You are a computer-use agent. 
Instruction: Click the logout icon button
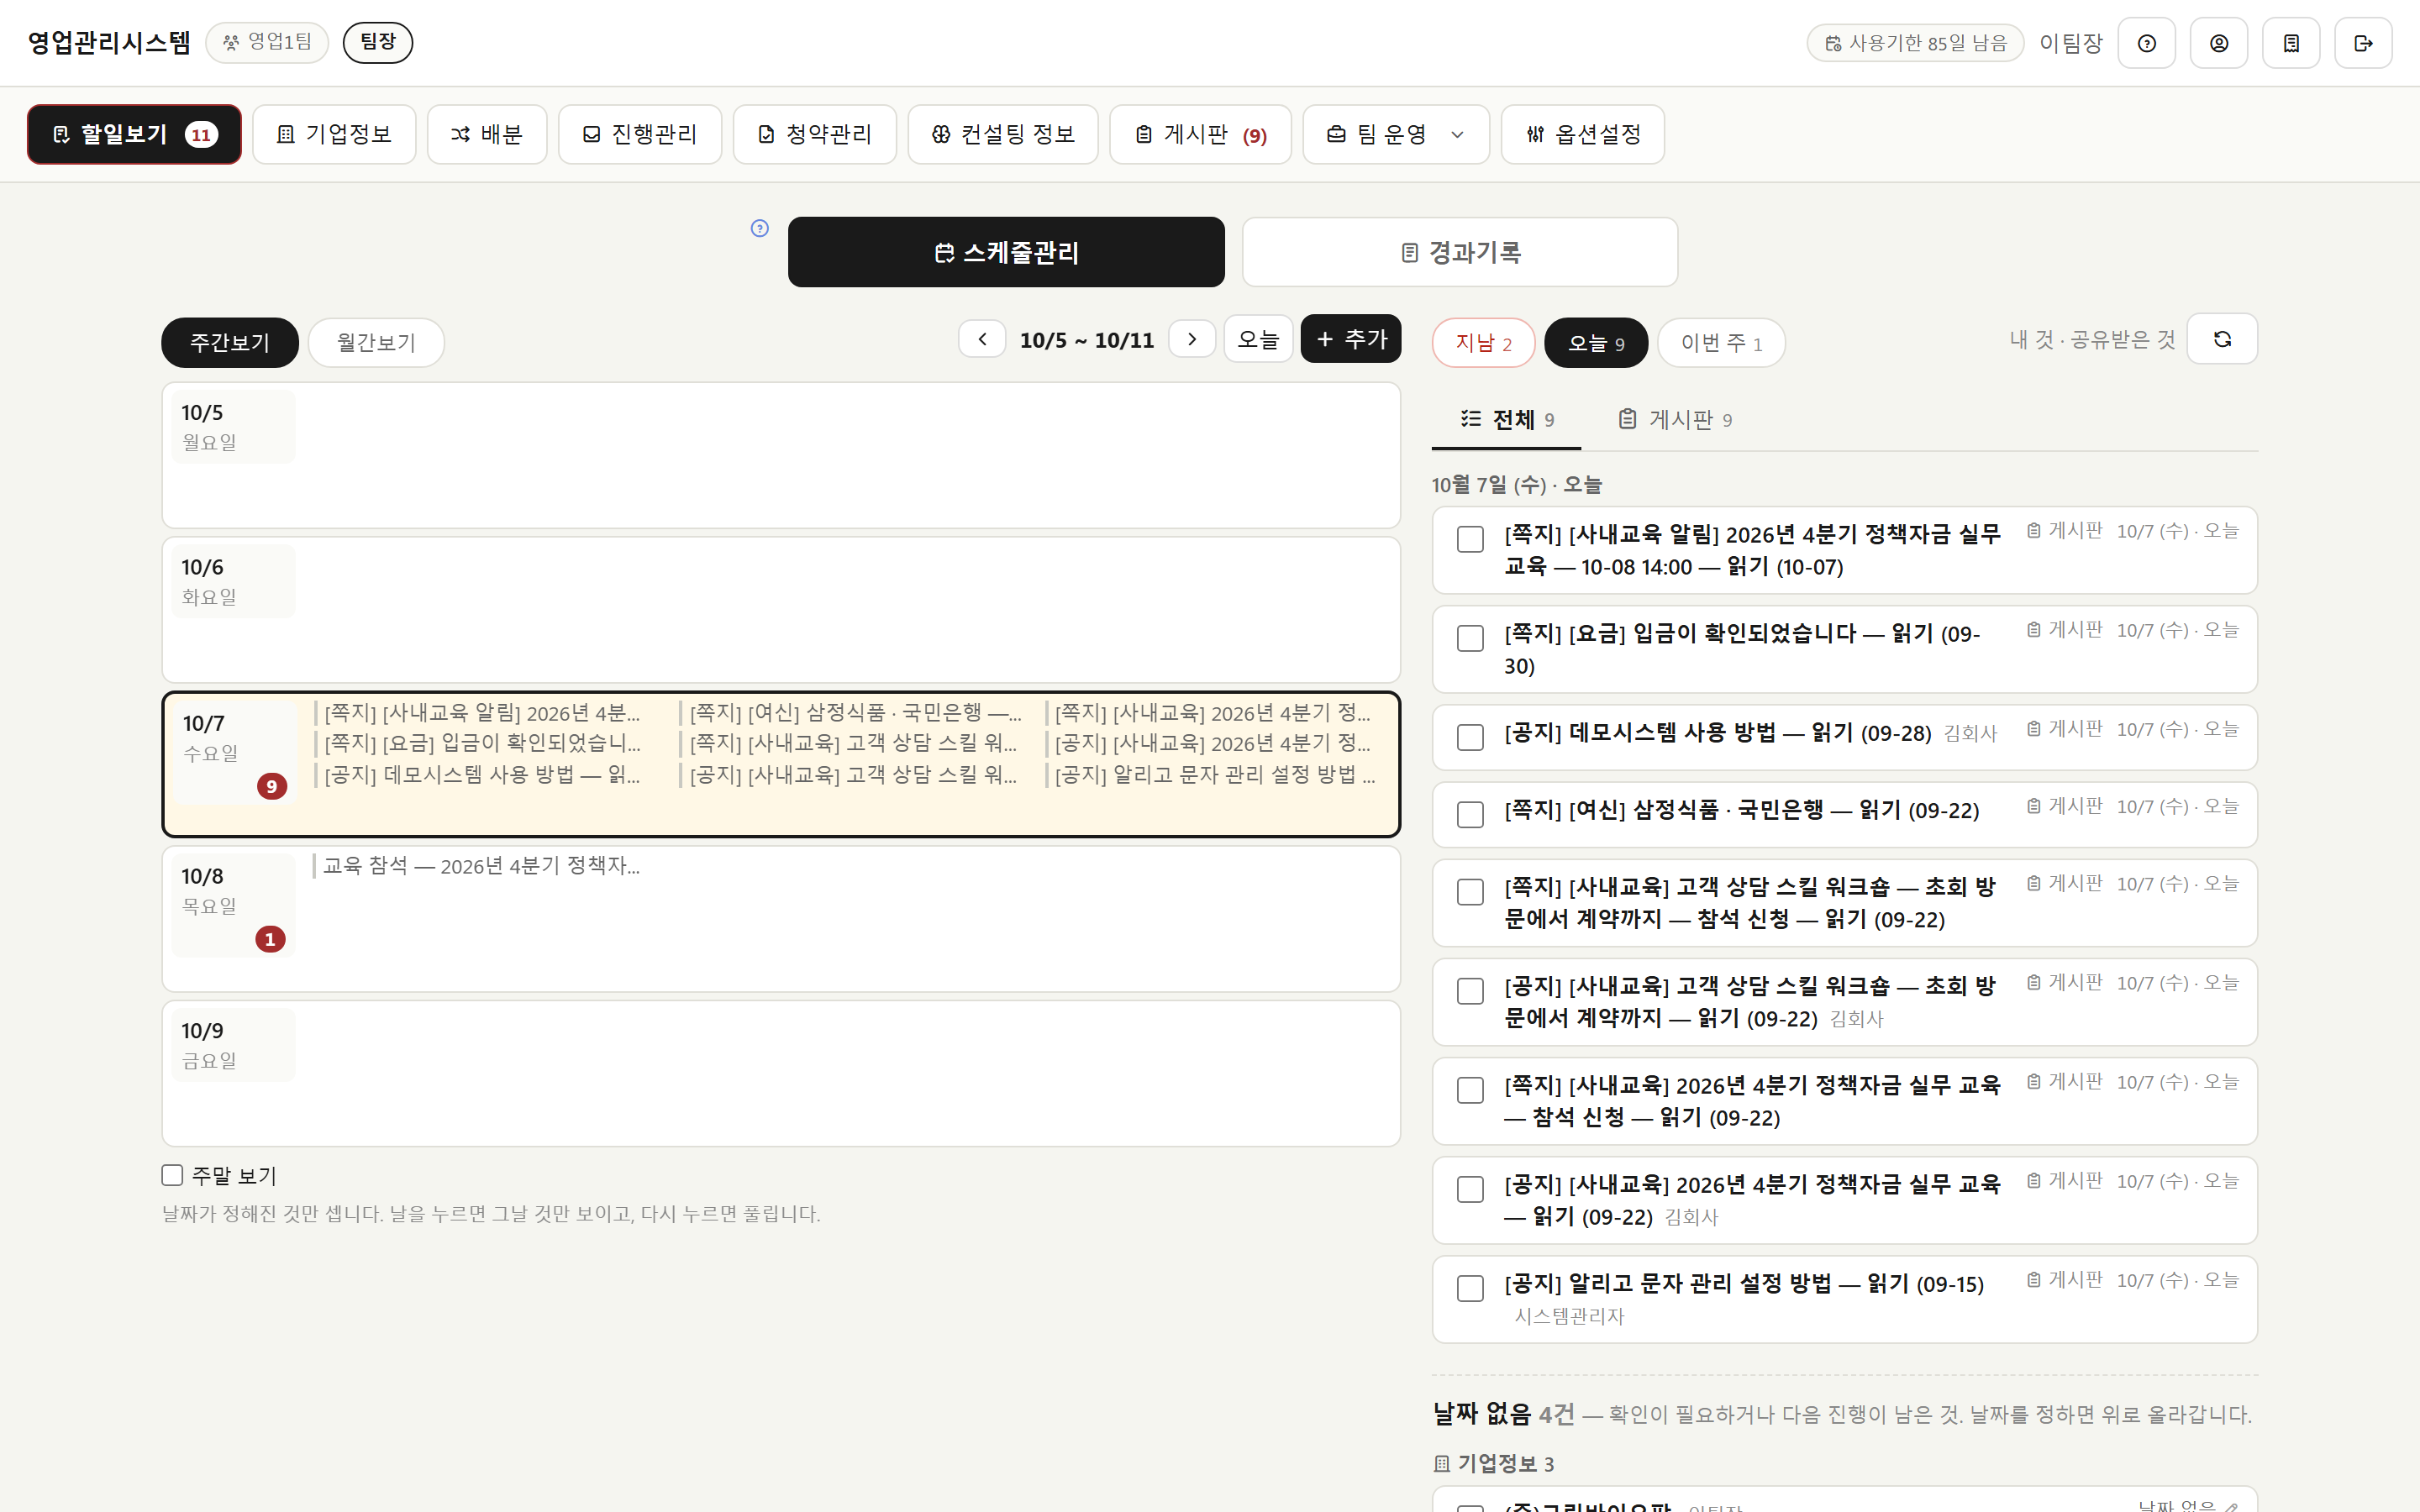2363,43
